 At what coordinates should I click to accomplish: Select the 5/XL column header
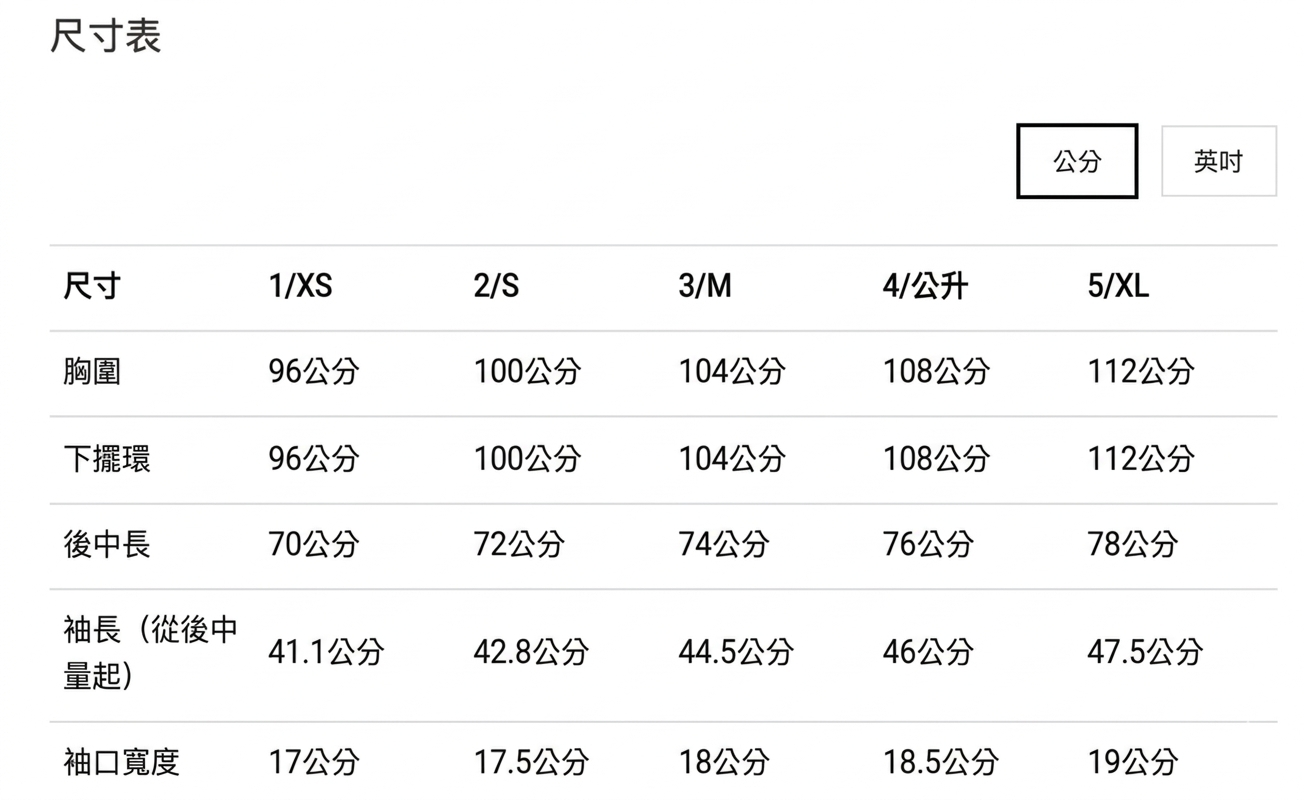click(1118, 287)
